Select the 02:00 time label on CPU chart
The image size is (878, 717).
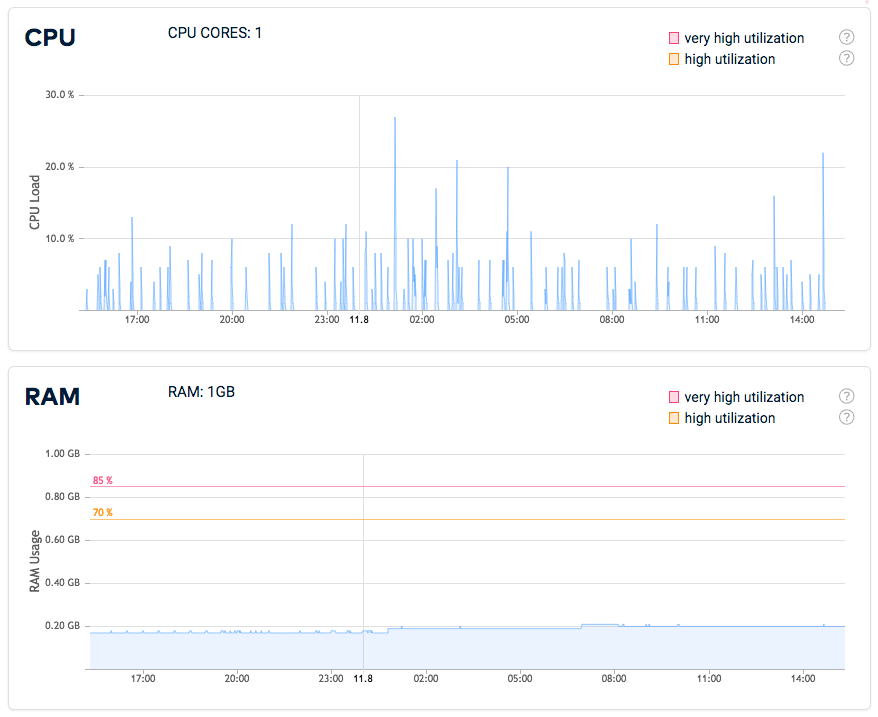[x=421, y=320]
